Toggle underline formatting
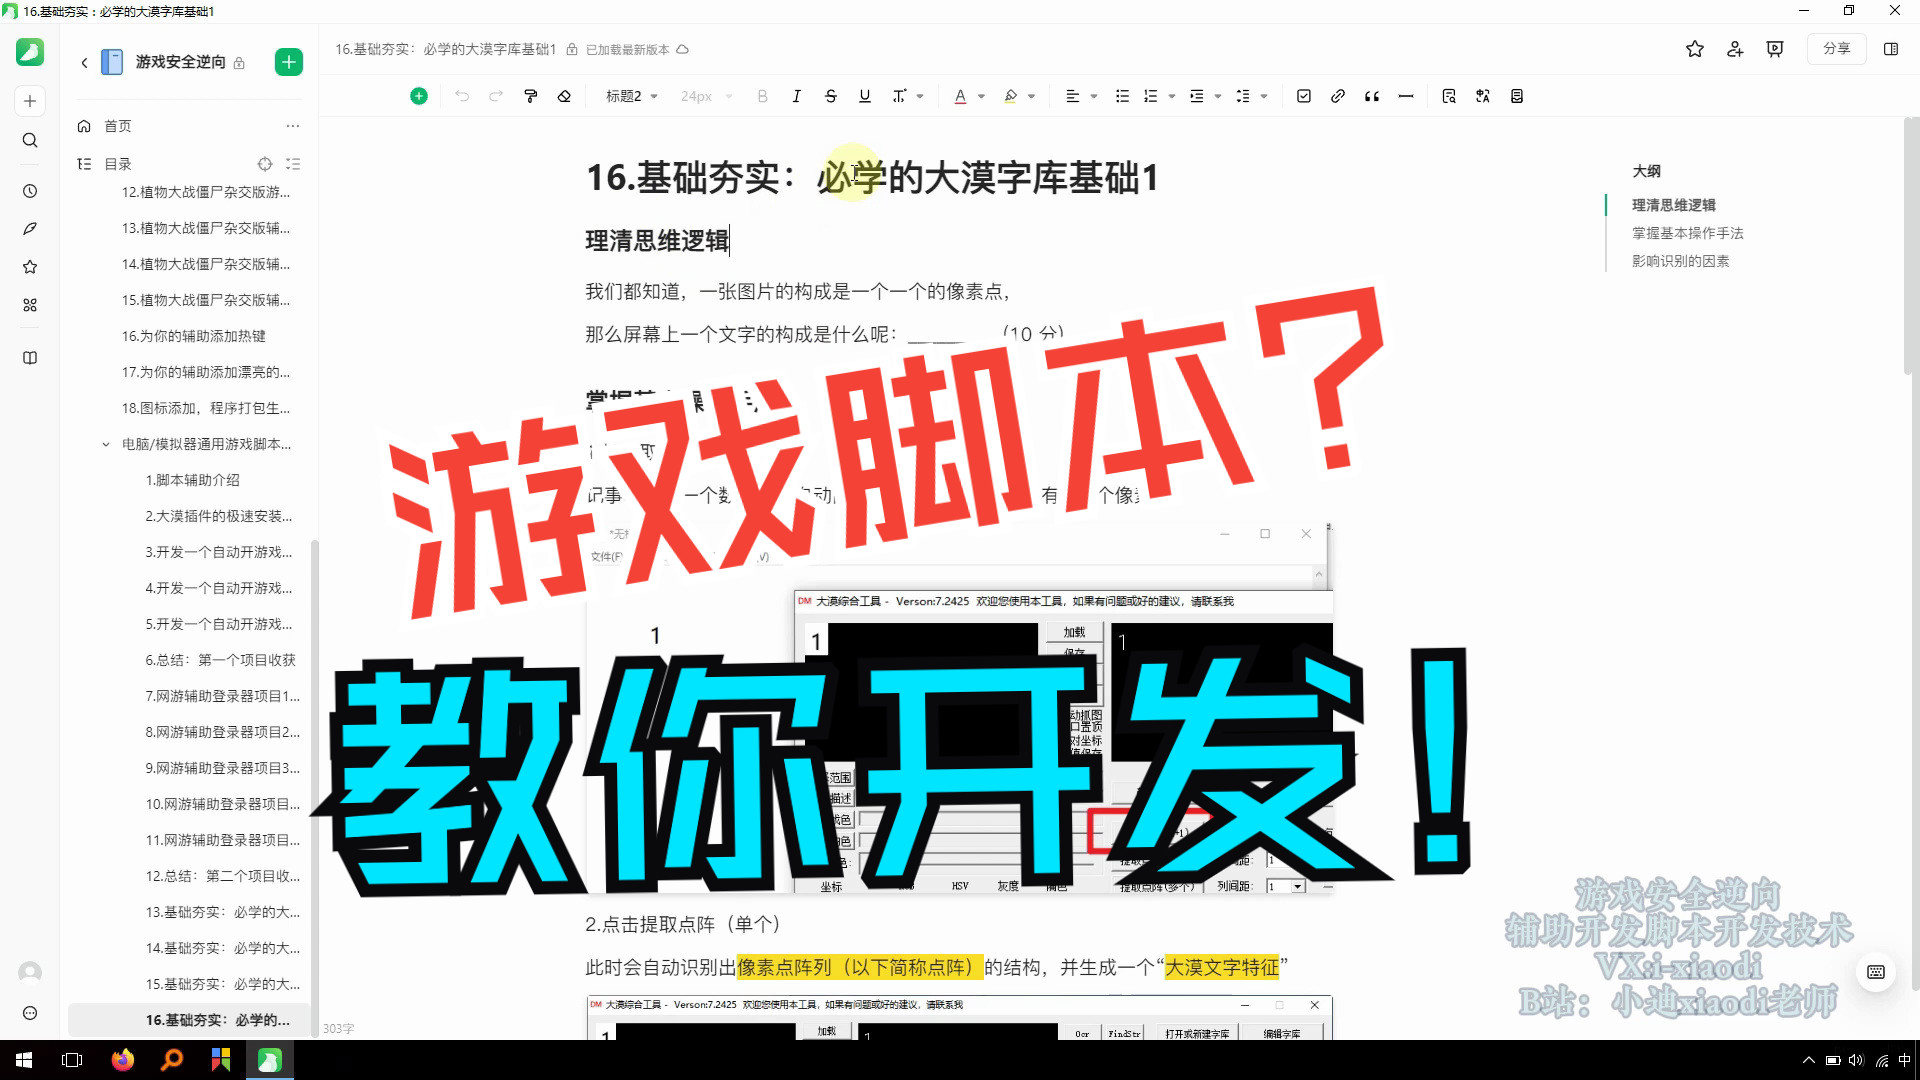Image resolution: width=1920 pixels, height=1080 pixels. tap(865, 96)
